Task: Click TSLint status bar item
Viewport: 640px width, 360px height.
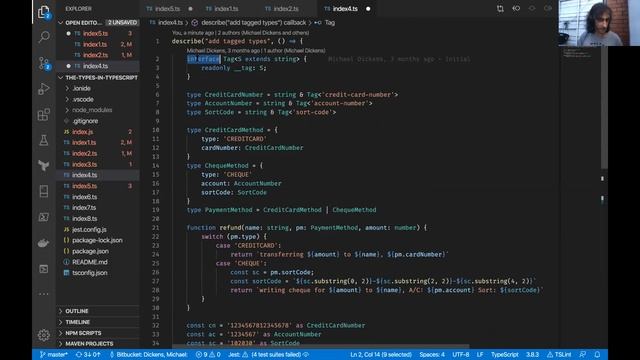Action: (559, 354)
